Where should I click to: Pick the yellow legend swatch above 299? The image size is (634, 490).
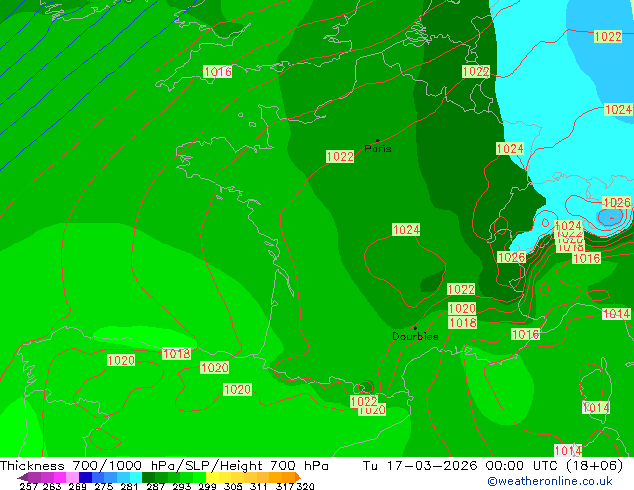(x=212, y=477)
